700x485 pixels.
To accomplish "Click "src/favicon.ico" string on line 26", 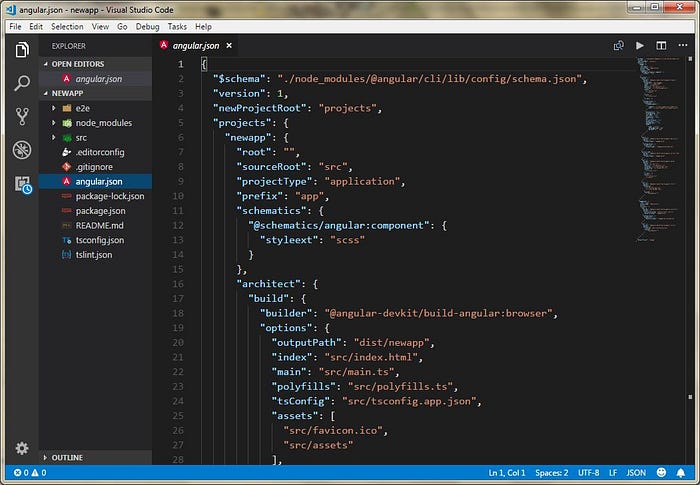I will pyautogui.click(x=333, y=431).
